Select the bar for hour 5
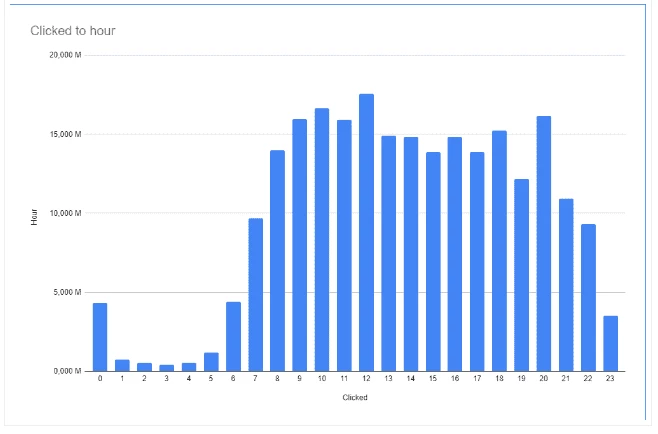Image resolution: width=658 pixels, height=434 pixels. click(x=211, y=362)
